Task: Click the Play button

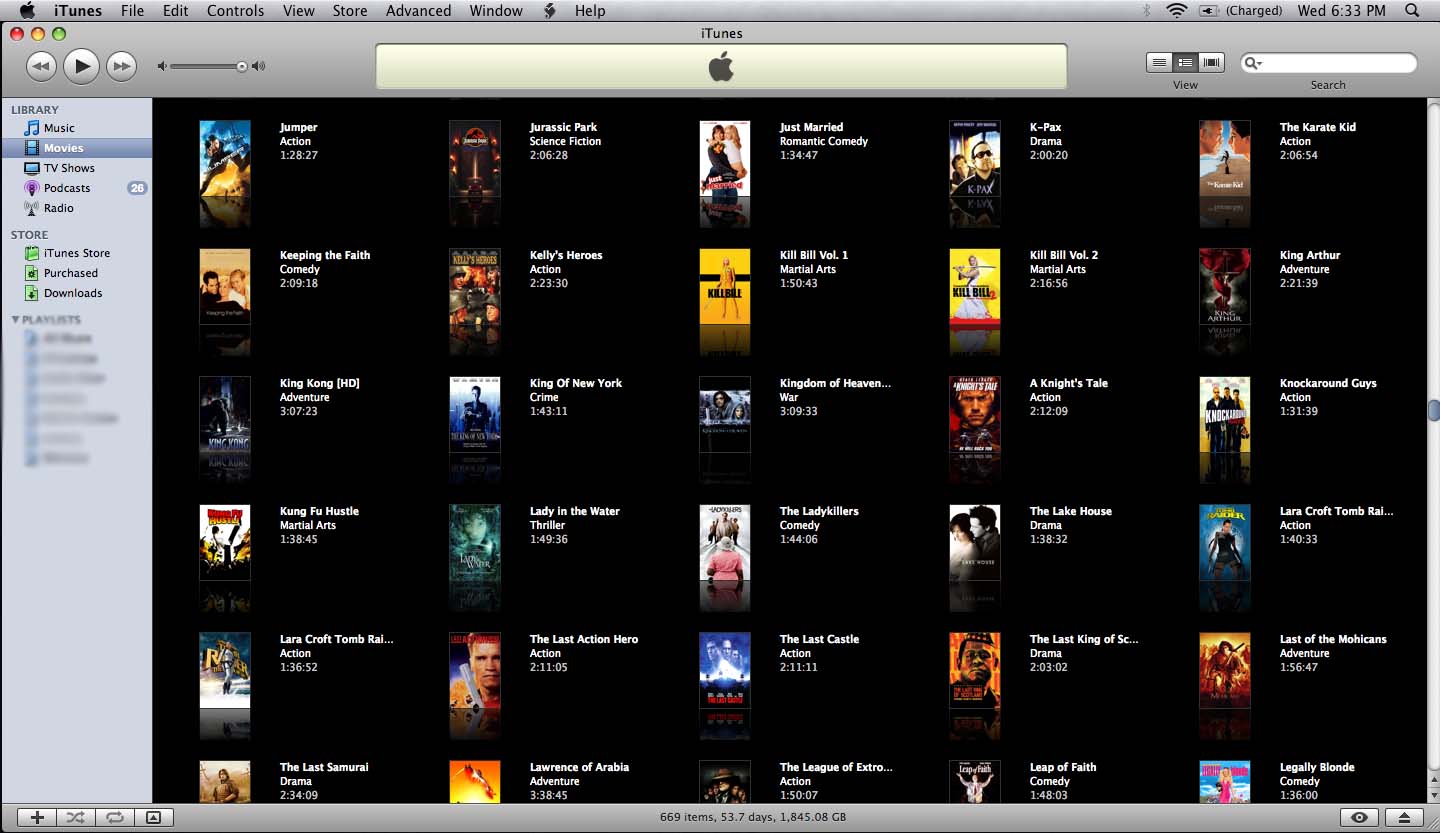Action: (81, 66)
